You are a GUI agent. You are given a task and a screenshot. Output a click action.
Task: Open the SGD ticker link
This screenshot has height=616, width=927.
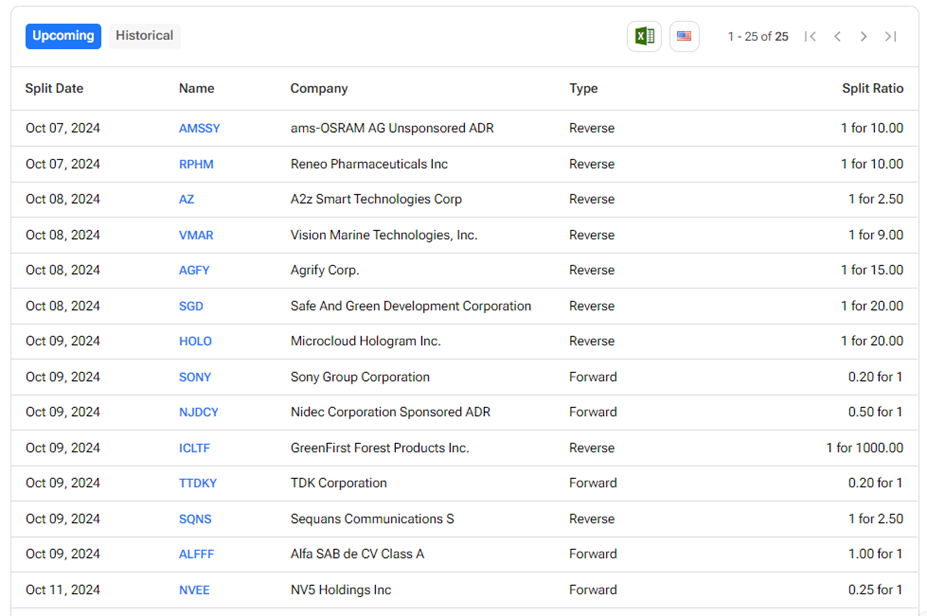(191, 306)
